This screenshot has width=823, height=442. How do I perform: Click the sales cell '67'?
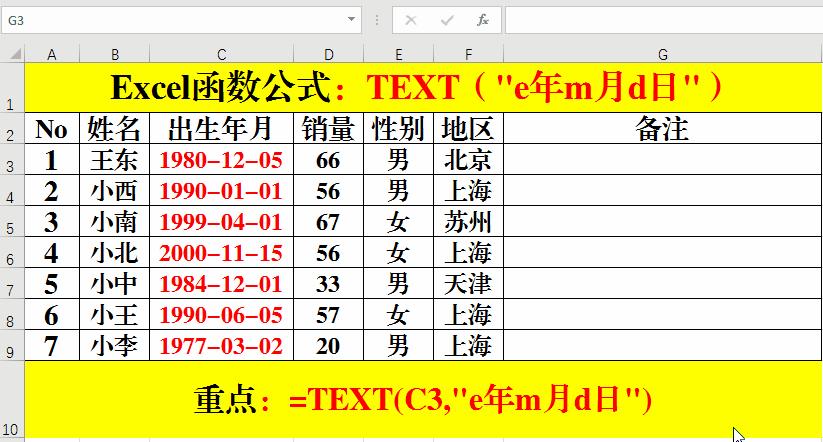pyautogui.click(x=329, y=222)
